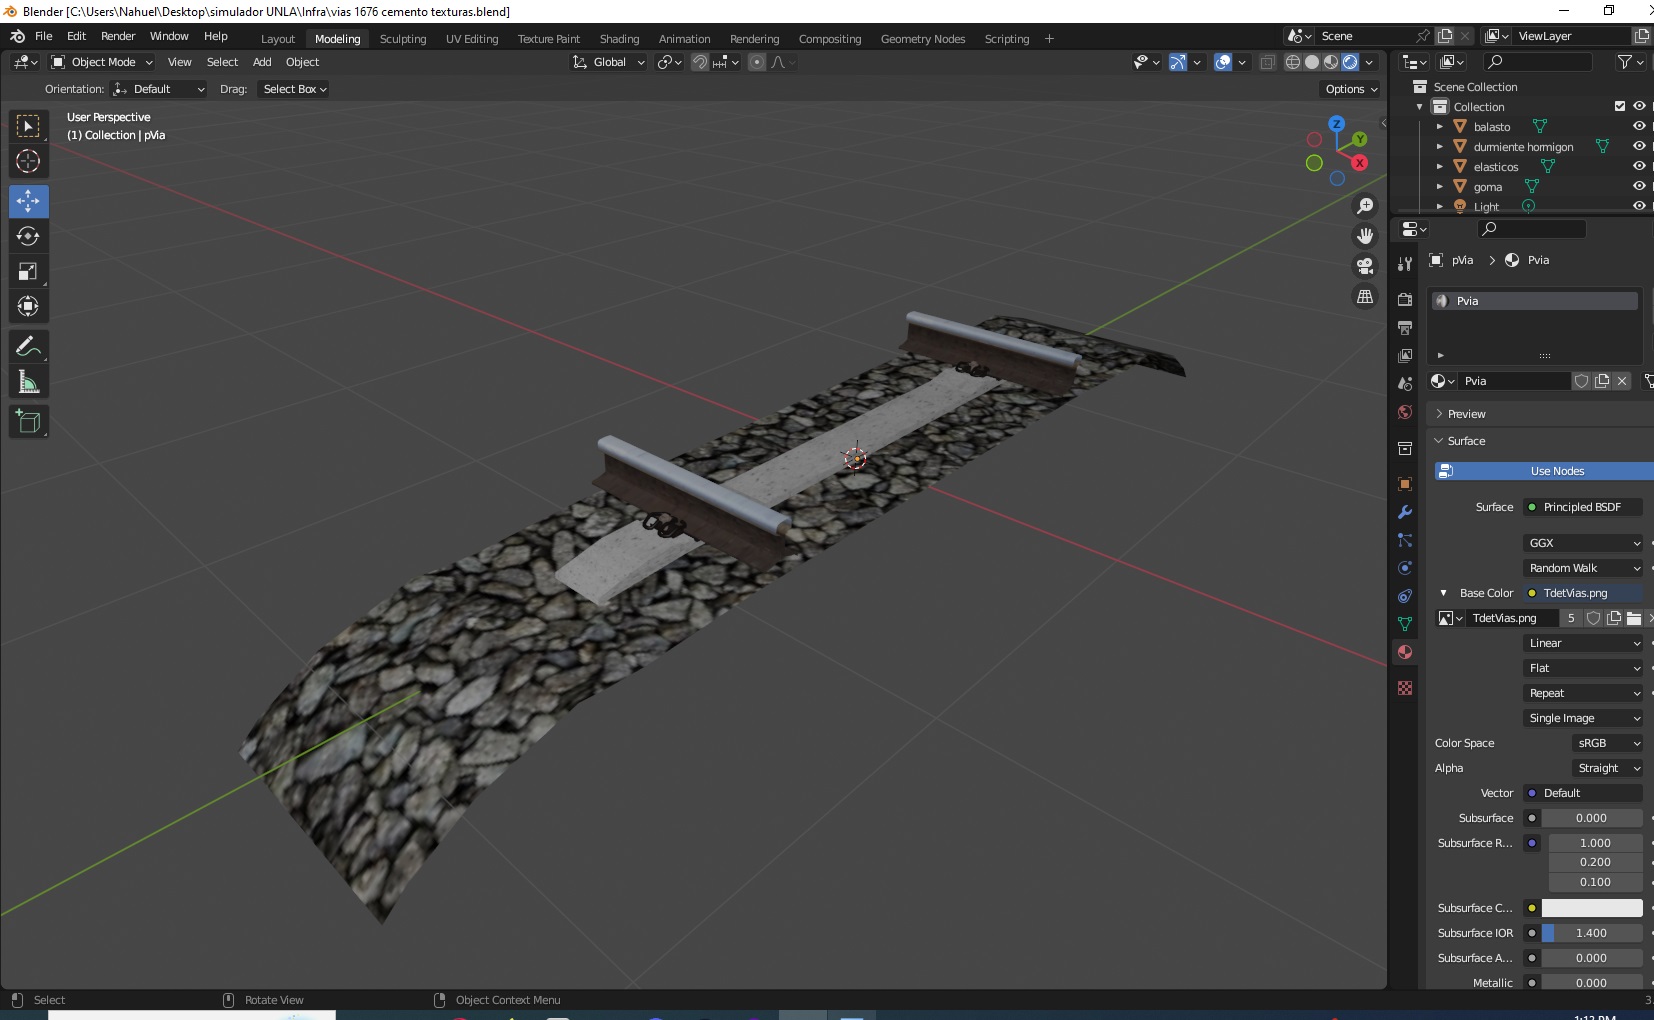Viewport: 1654px width, 1020px height.
Task: Activate the Scale tool
Action: click(x=28, y=271)
